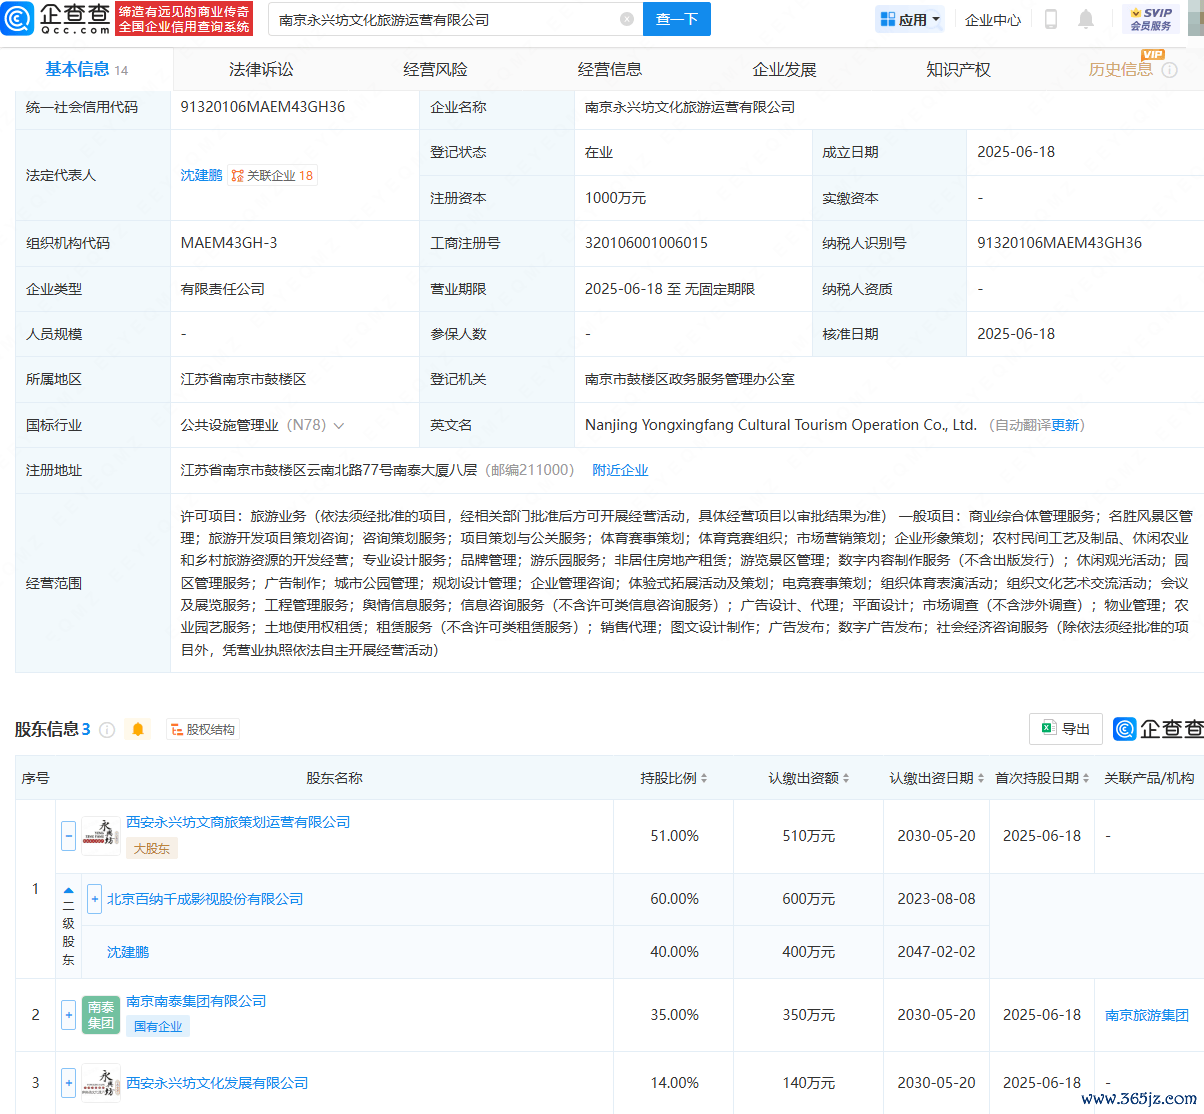Select 工商注册号 320106001006015
Image resolution: width=1204 pixels, height=1114 pixels.
click(646, 243)
